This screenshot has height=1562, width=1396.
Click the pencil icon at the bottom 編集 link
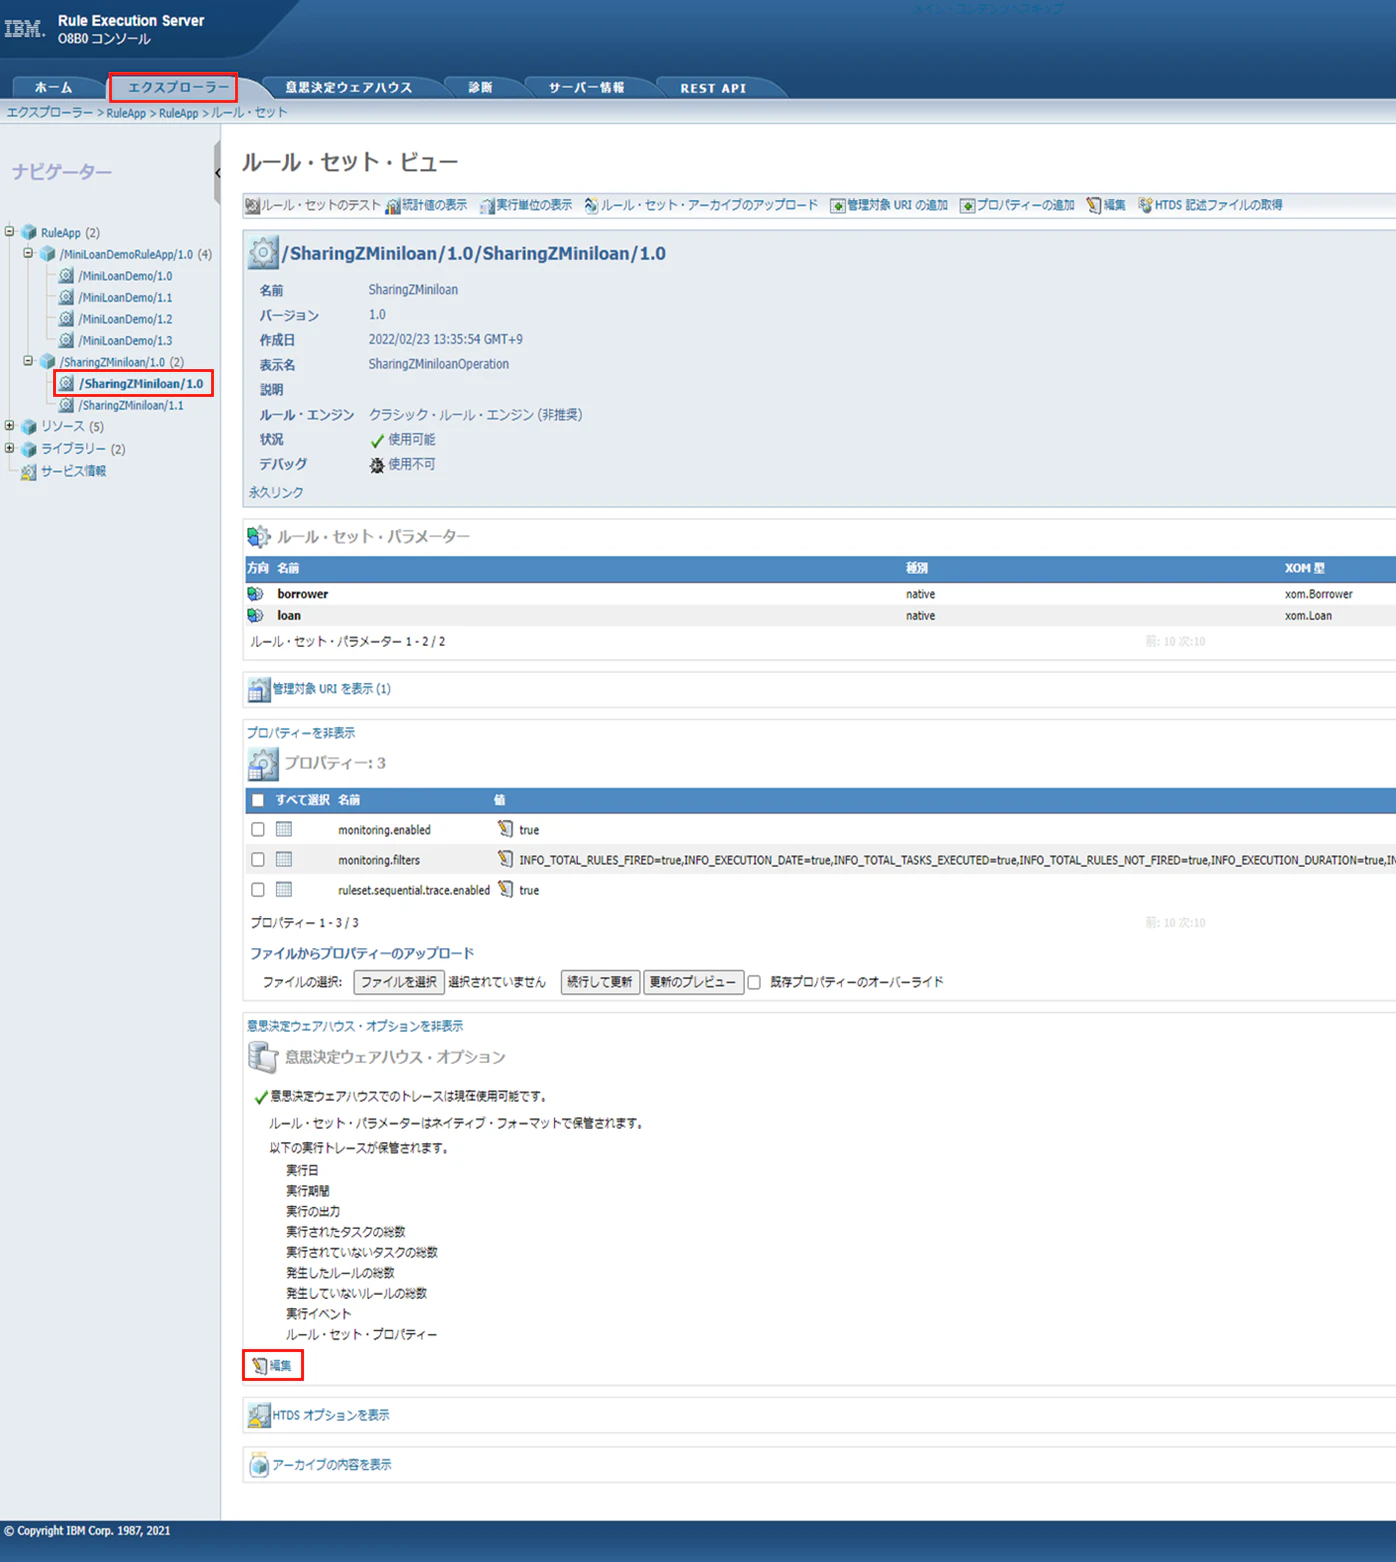(x=259, y=1366)
